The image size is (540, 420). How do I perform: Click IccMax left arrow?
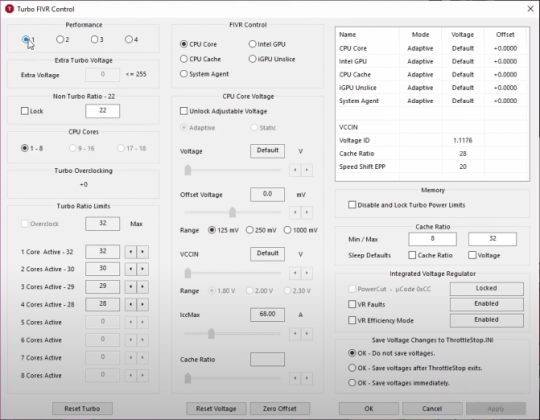click(x=295, y=333)
